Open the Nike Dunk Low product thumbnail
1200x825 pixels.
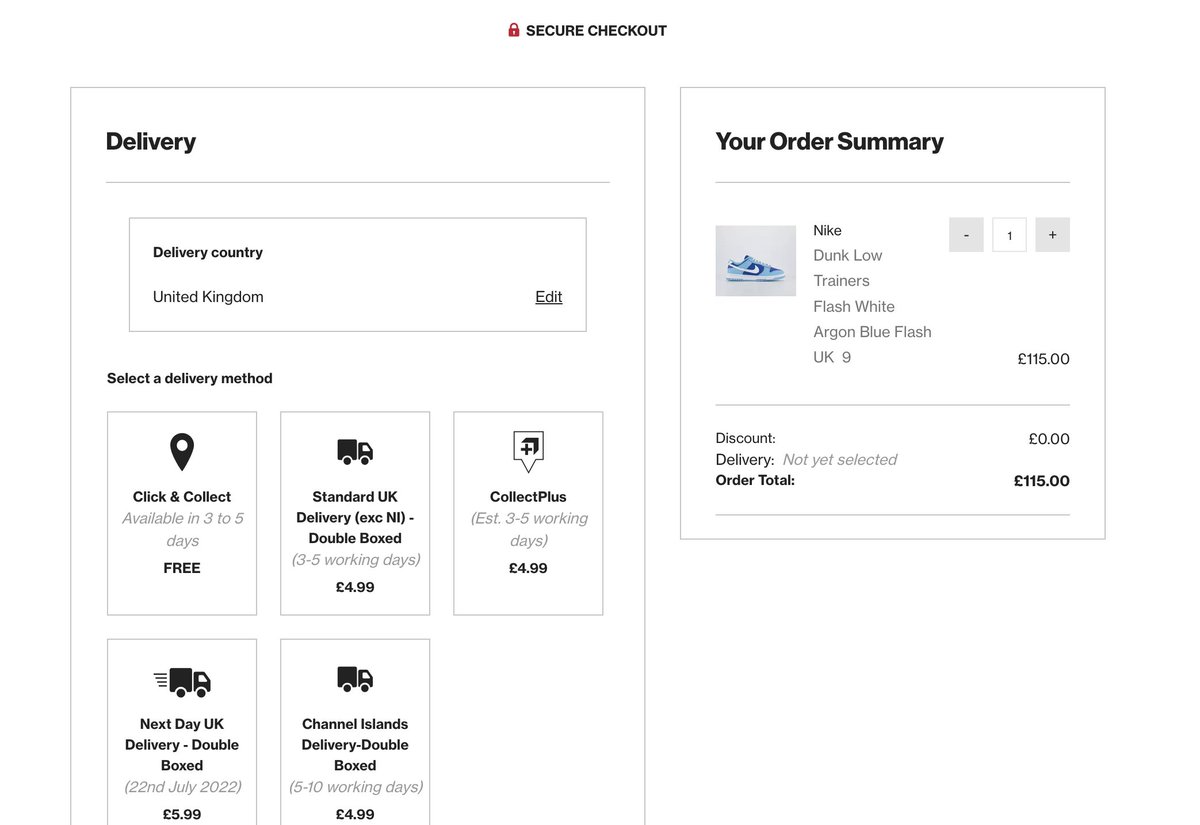pyautogui.click(x=756, y=261)
